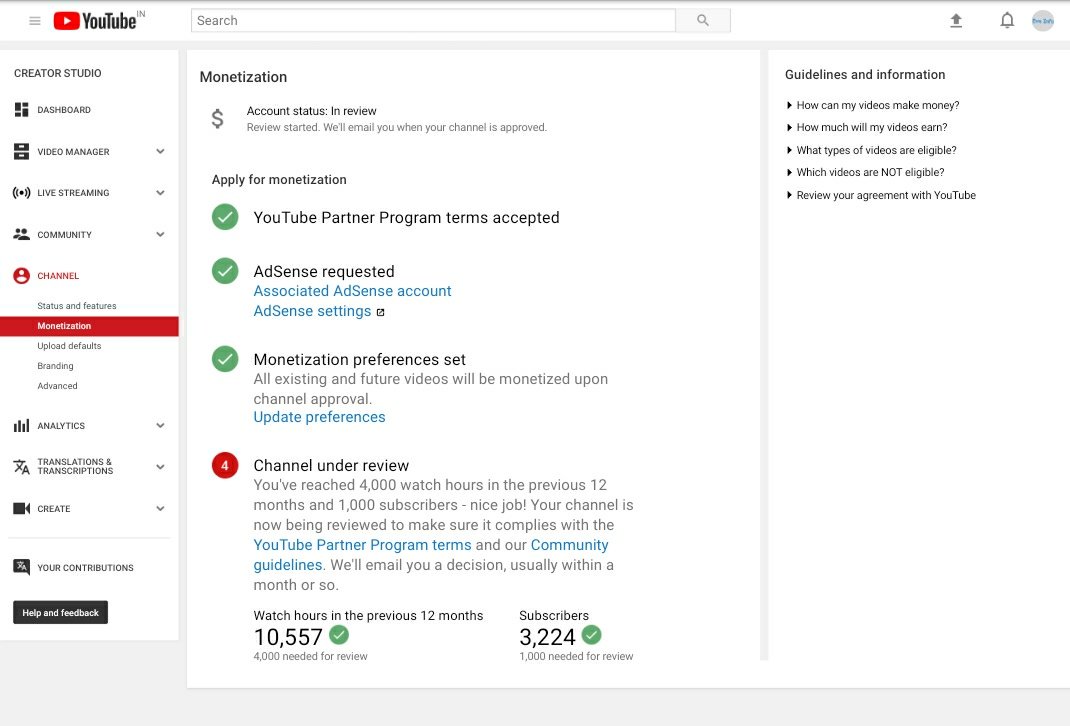Image resolution: width=1070 pixels, height=726 pixels.
Task: Open the AdSense settings link
Action: 313,311
